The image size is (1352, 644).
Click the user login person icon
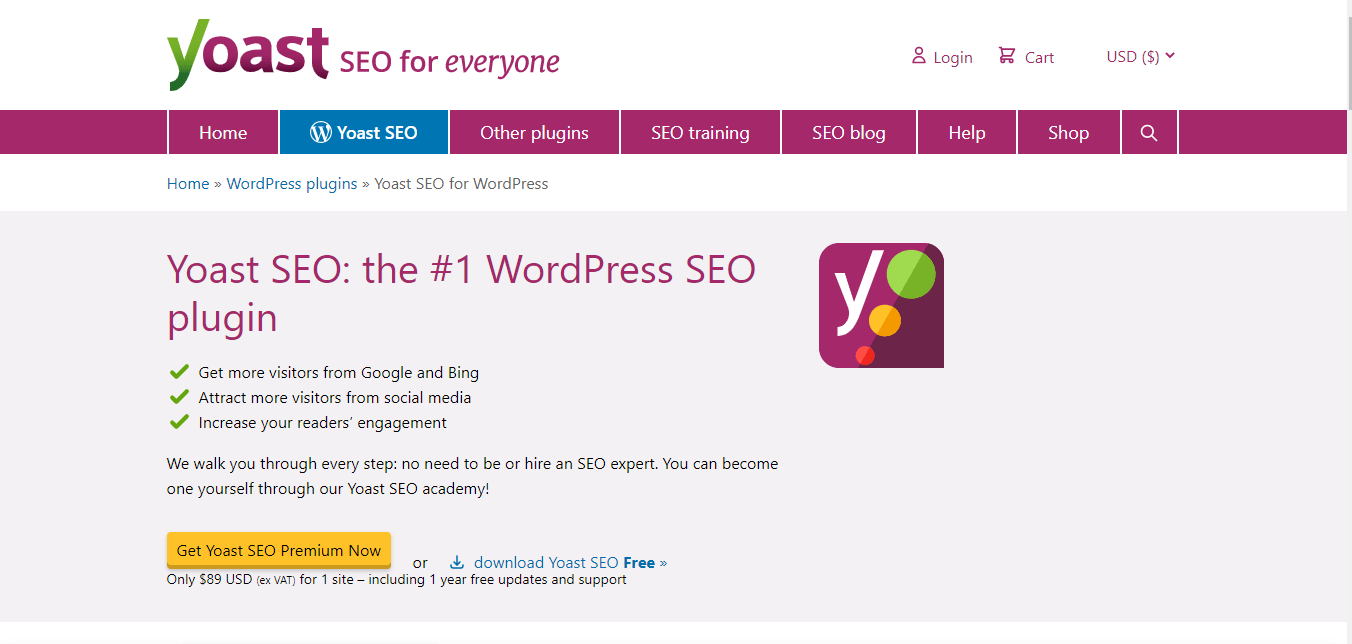click(x=918, y=56)
